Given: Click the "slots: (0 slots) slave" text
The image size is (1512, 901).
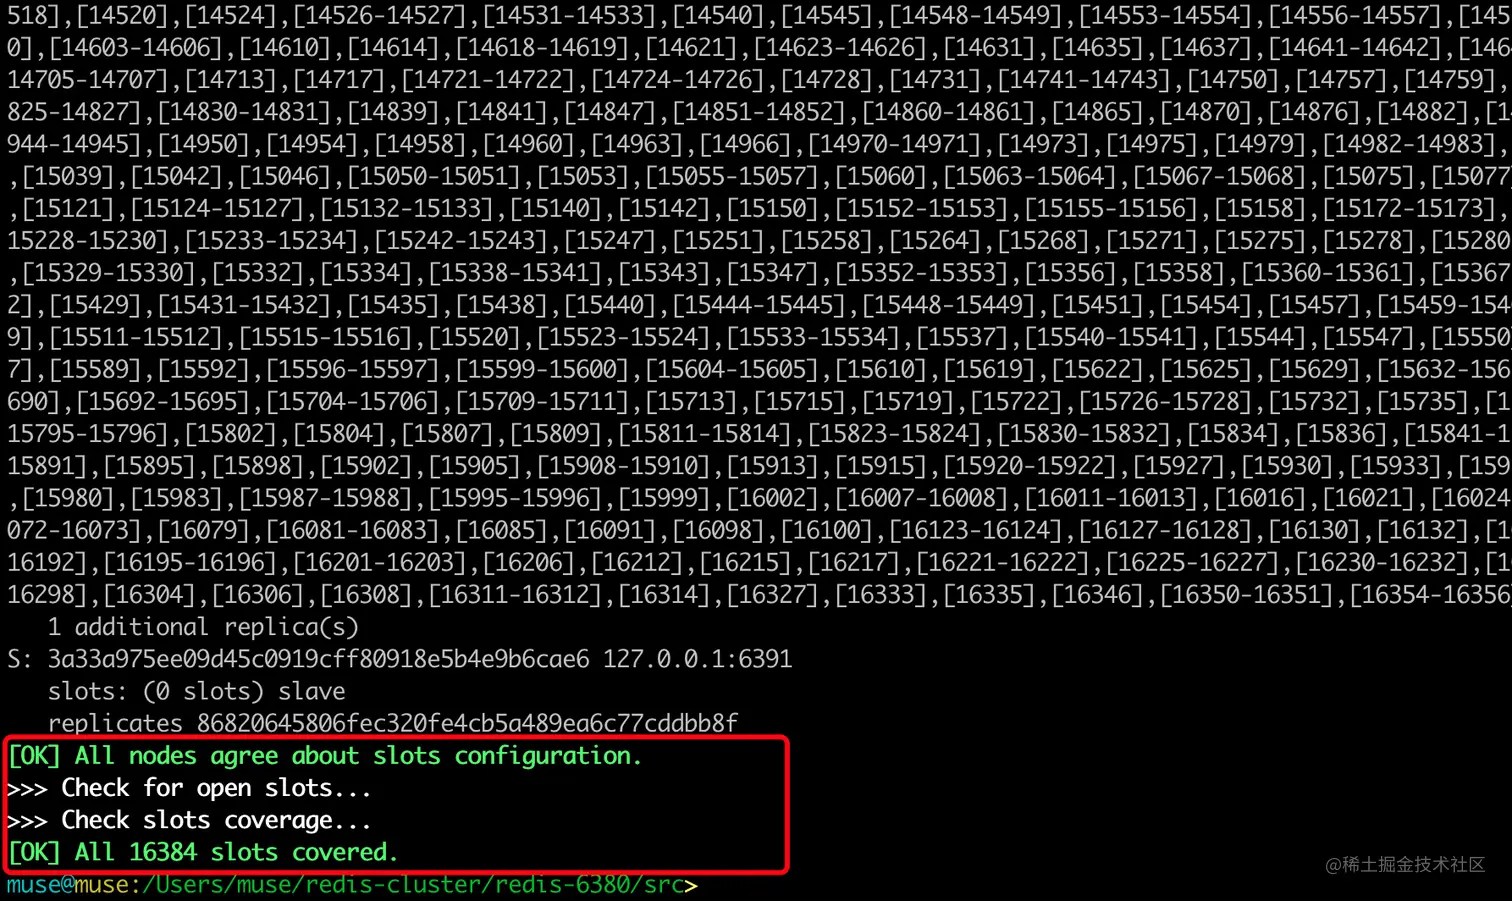Looking at the screenshot, I should [x=196, y=691].
